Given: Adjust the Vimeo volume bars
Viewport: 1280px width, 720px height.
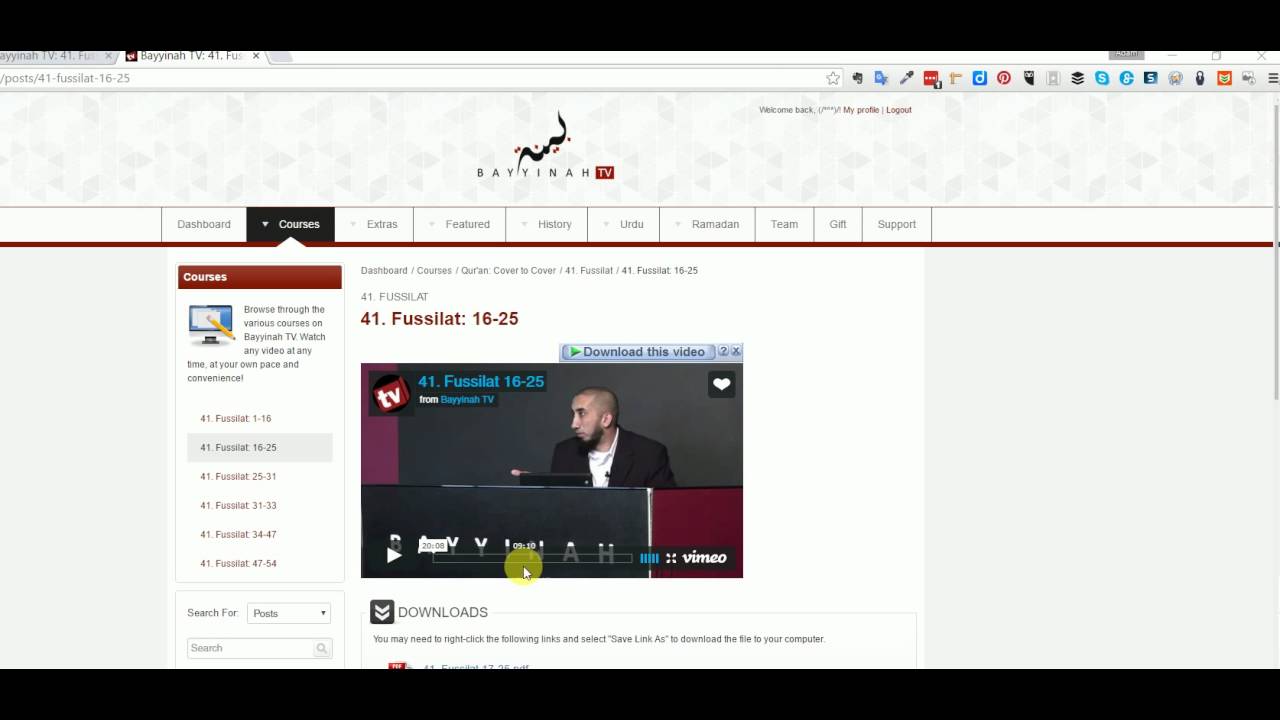Looking at the screenshot, I should click(649, 558).
